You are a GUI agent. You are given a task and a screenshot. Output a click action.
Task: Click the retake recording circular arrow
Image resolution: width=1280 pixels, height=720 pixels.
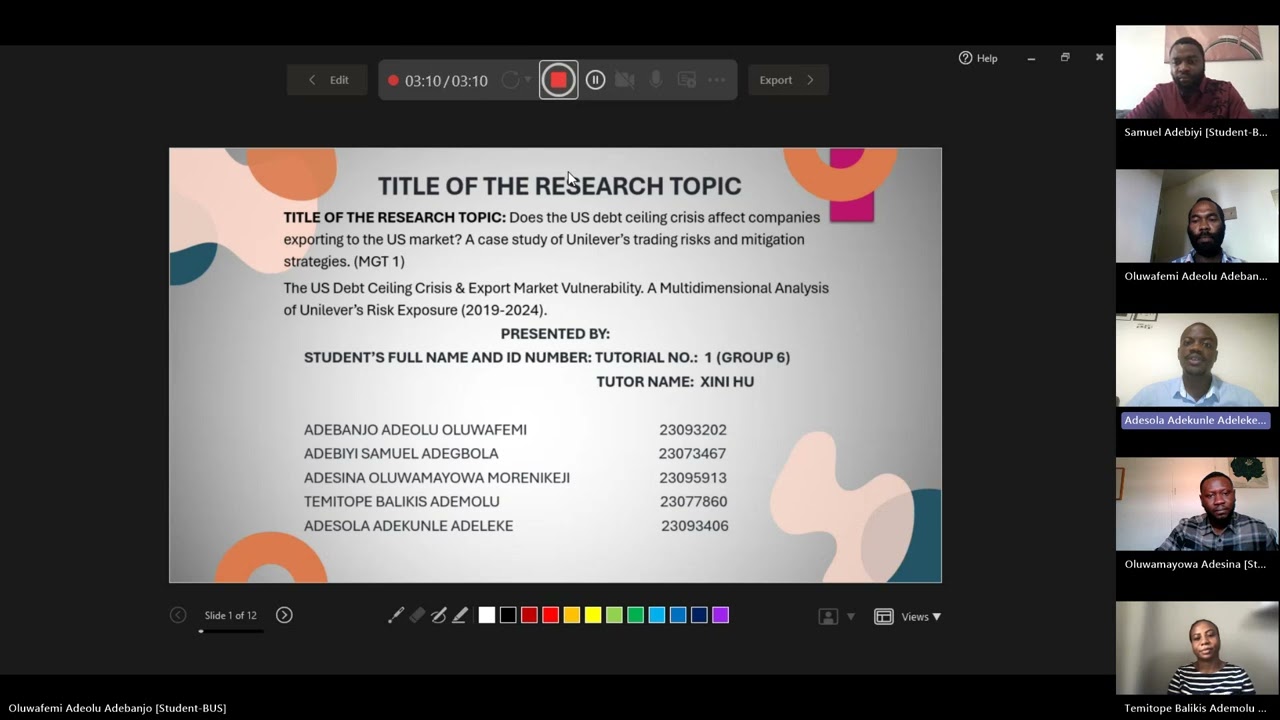(x=510, y=80)
